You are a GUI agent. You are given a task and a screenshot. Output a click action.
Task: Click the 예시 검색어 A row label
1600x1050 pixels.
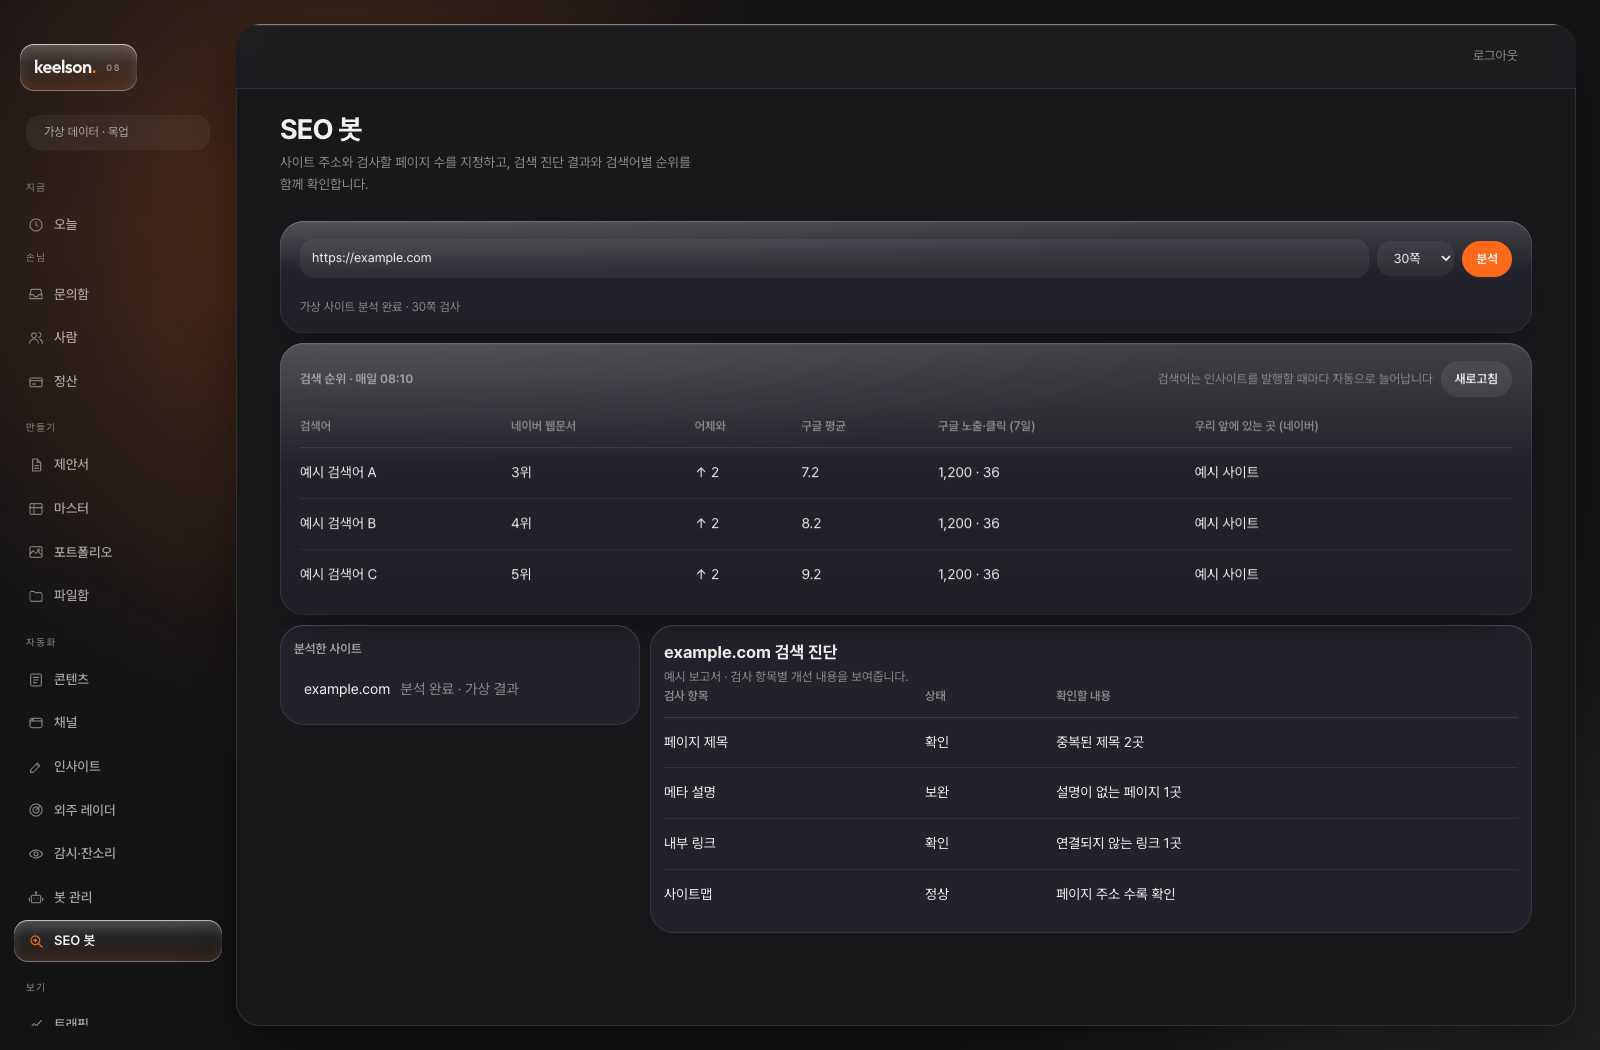[x=338, y=472]
